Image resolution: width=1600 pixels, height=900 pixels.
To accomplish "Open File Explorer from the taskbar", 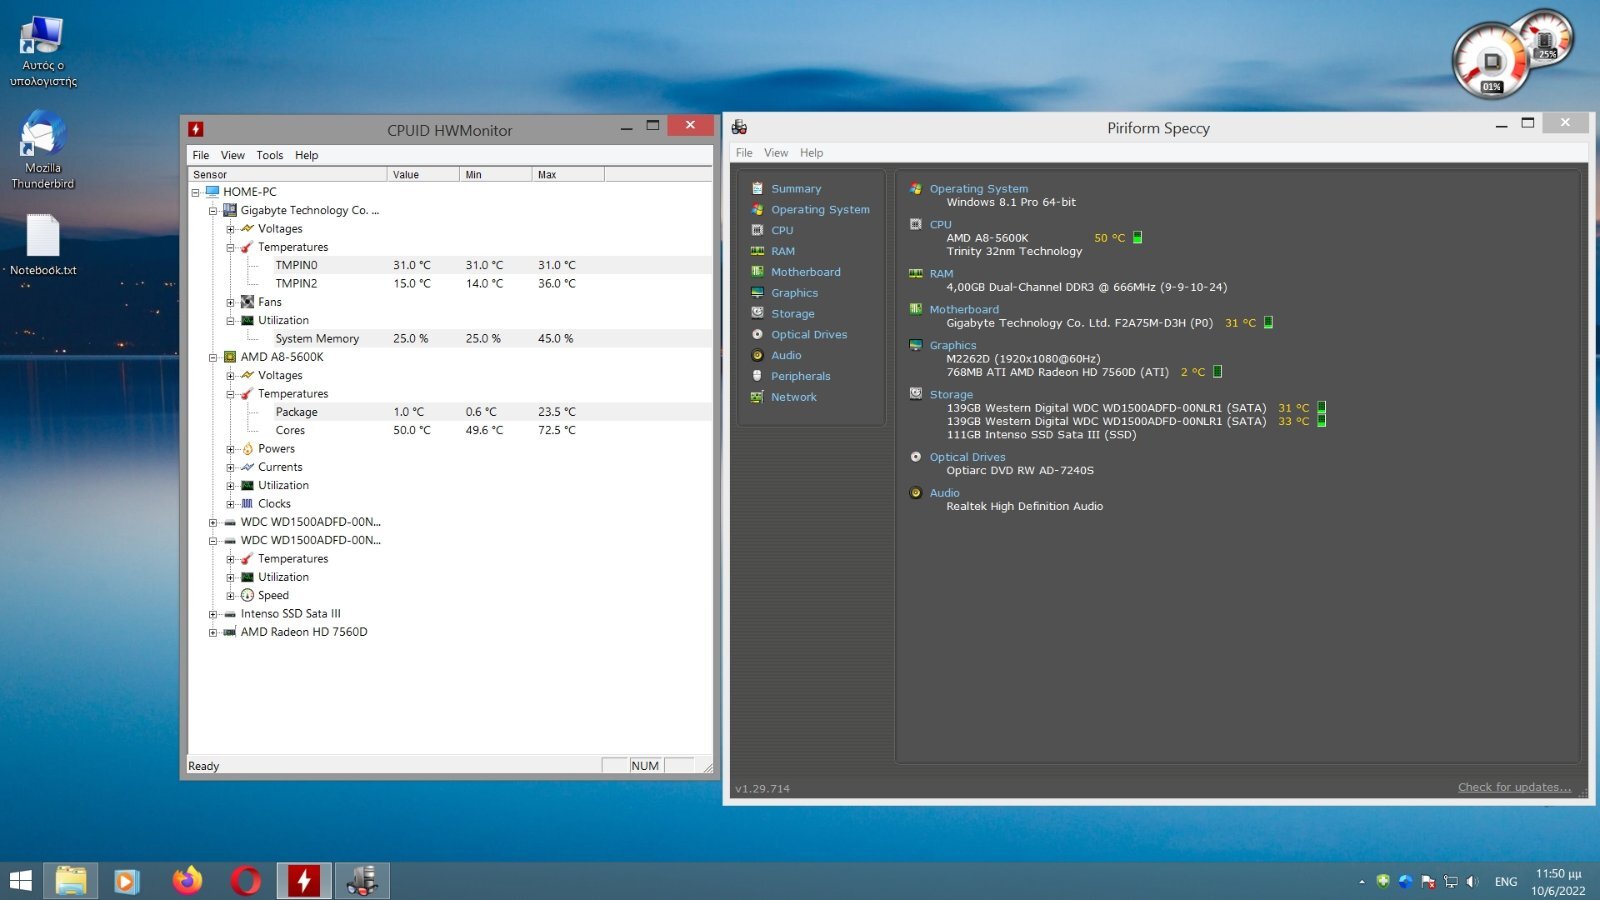I will [x=70, y=881].
